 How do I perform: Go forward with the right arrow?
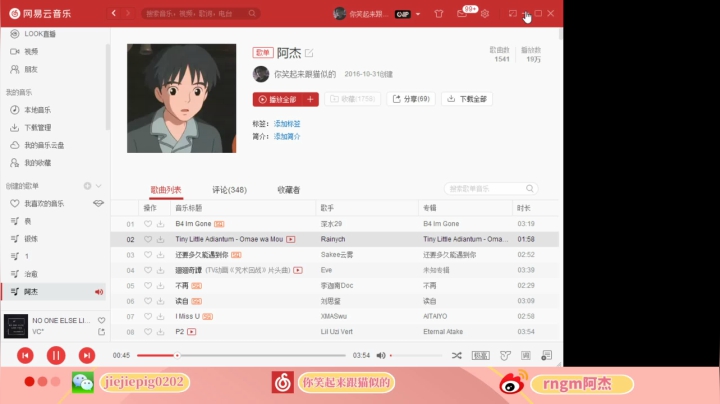(x=128, y=13)
